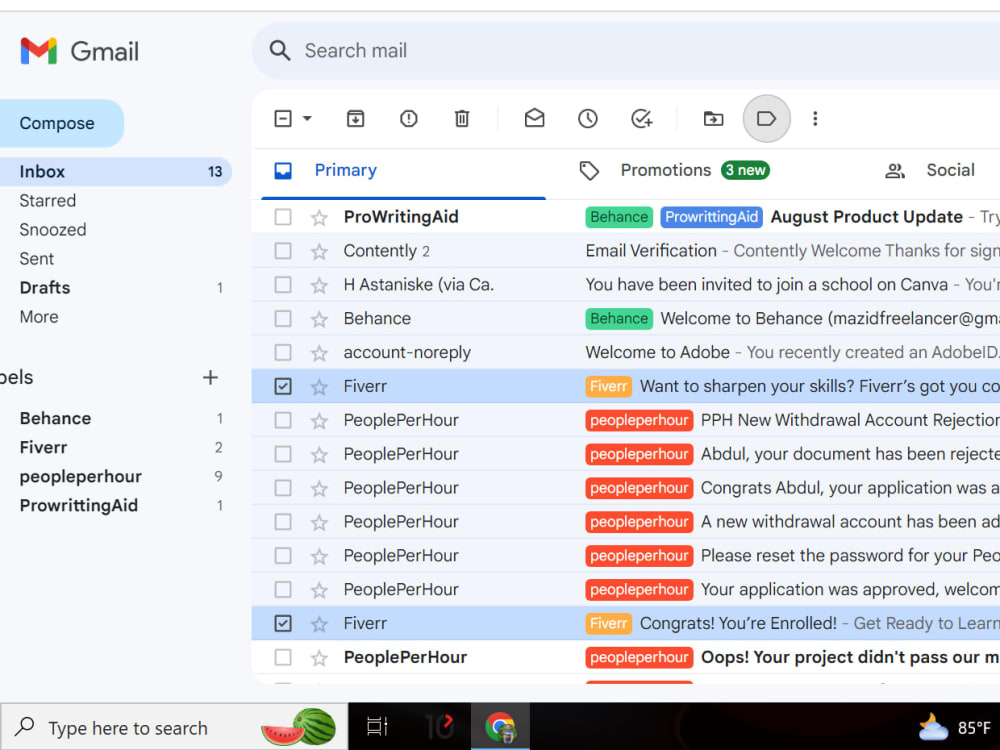Check the ProWritingAid email checkbox

283,217
